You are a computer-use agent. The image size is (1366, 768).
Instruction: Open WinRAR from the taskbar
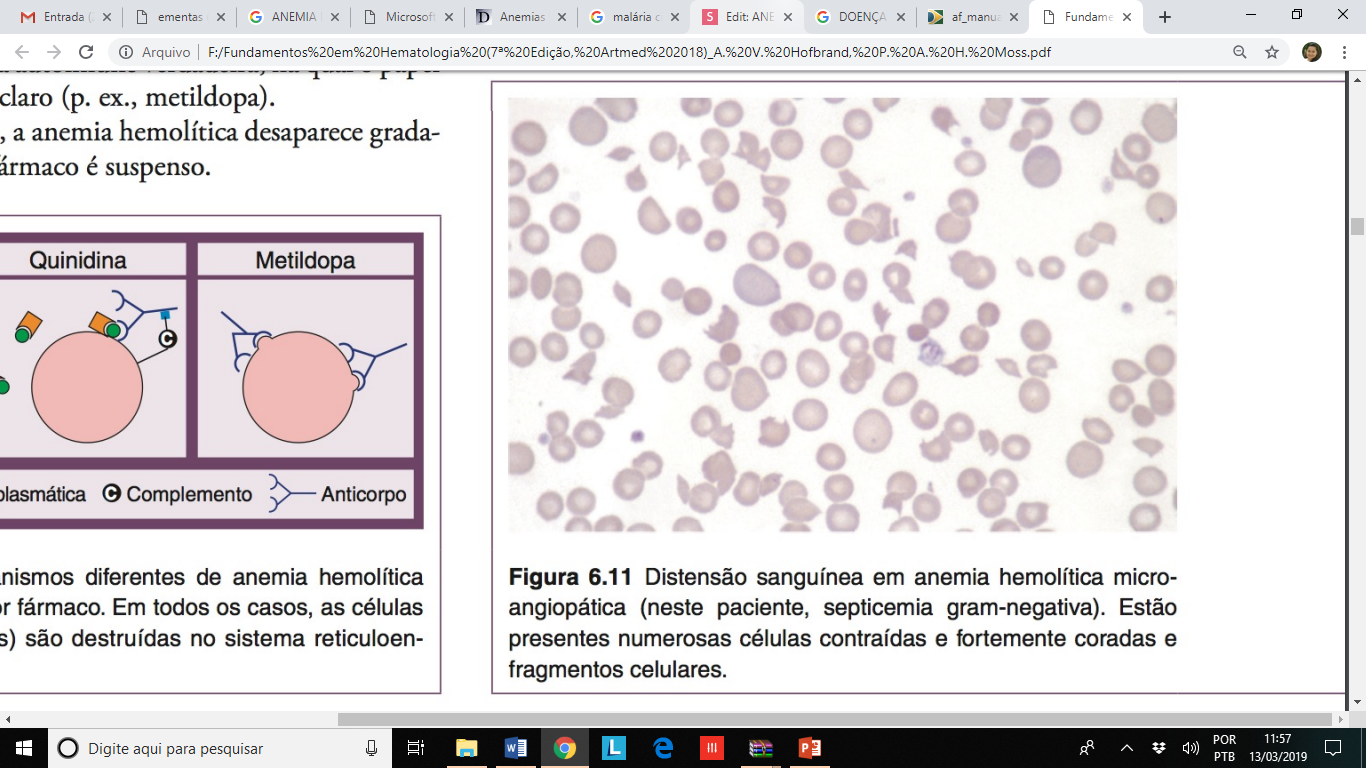point(761,748)
